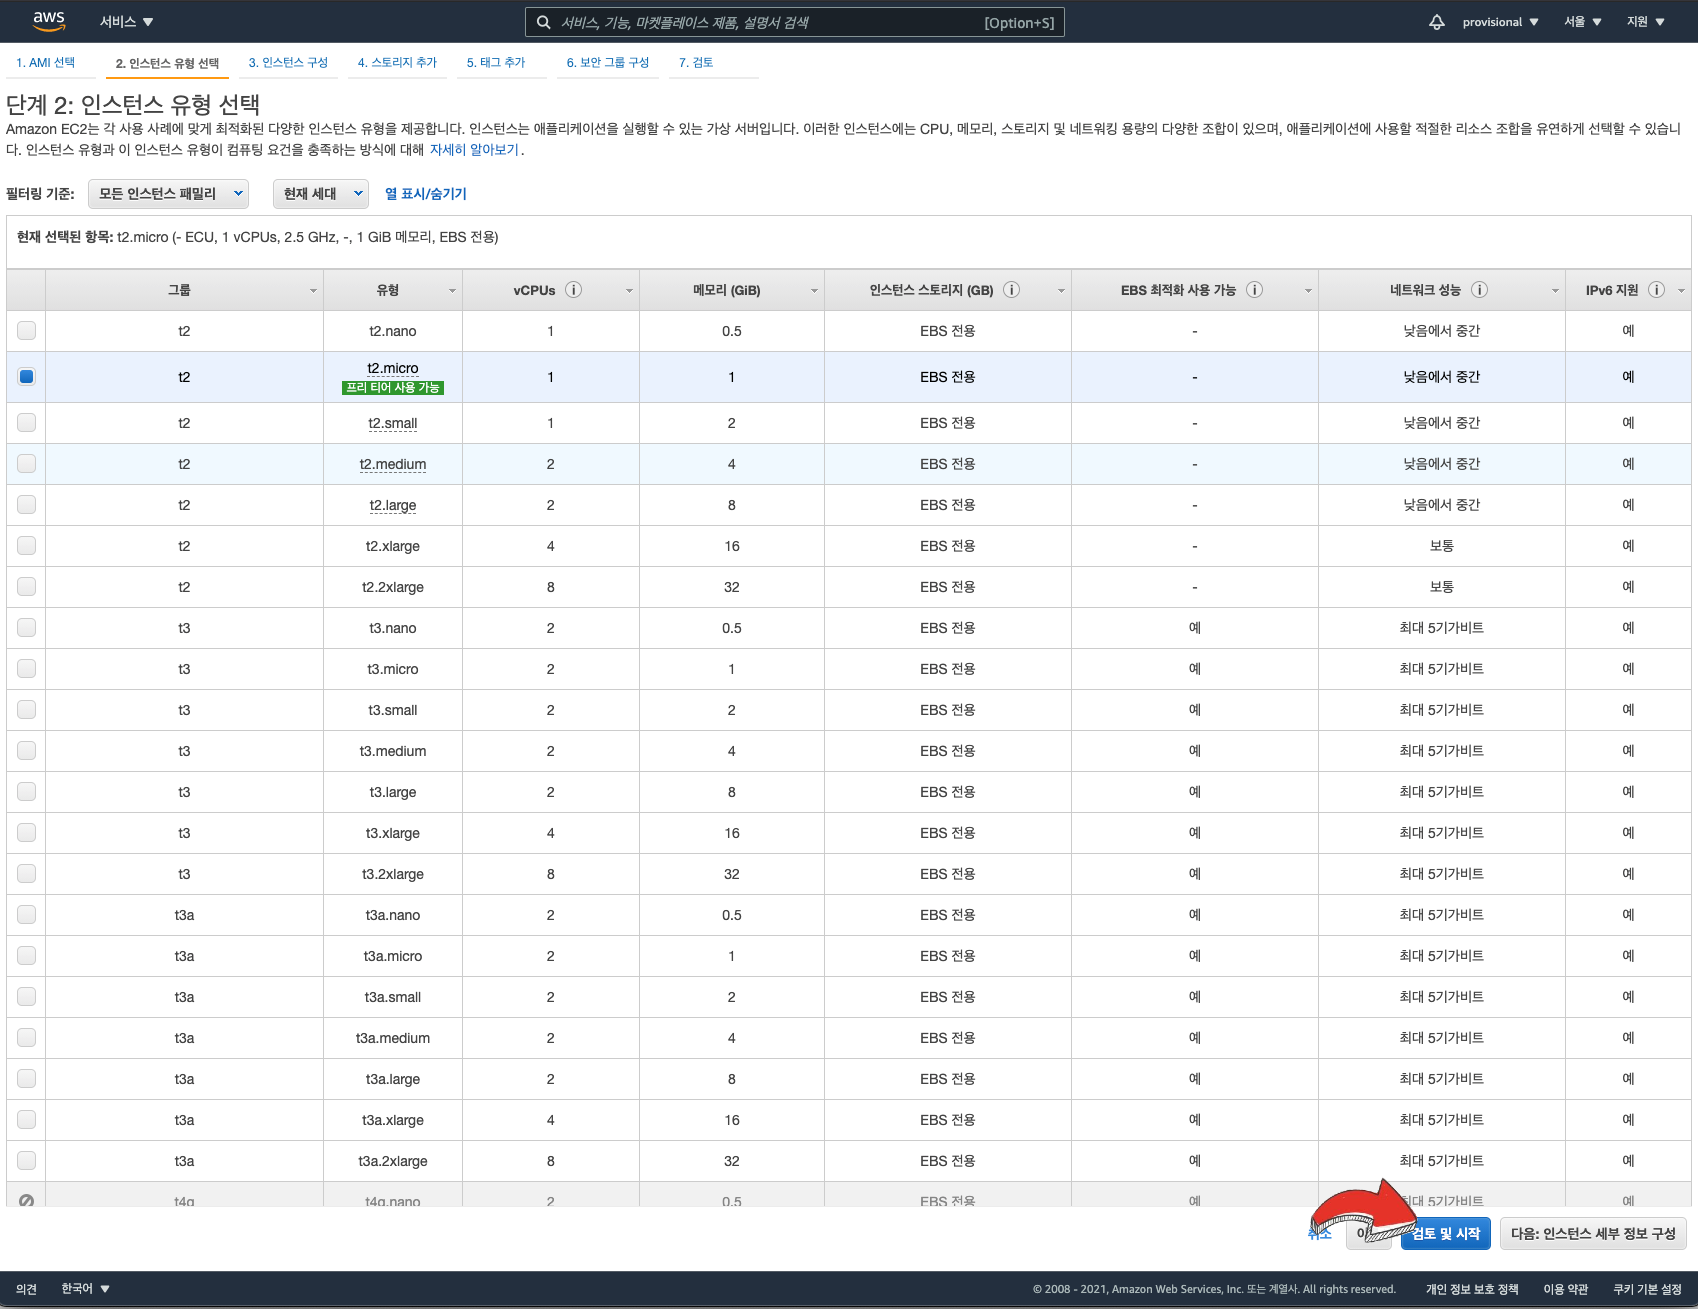Open the Support menu dropdown
1698x1309 pixels.
[x=1645, y=22]
